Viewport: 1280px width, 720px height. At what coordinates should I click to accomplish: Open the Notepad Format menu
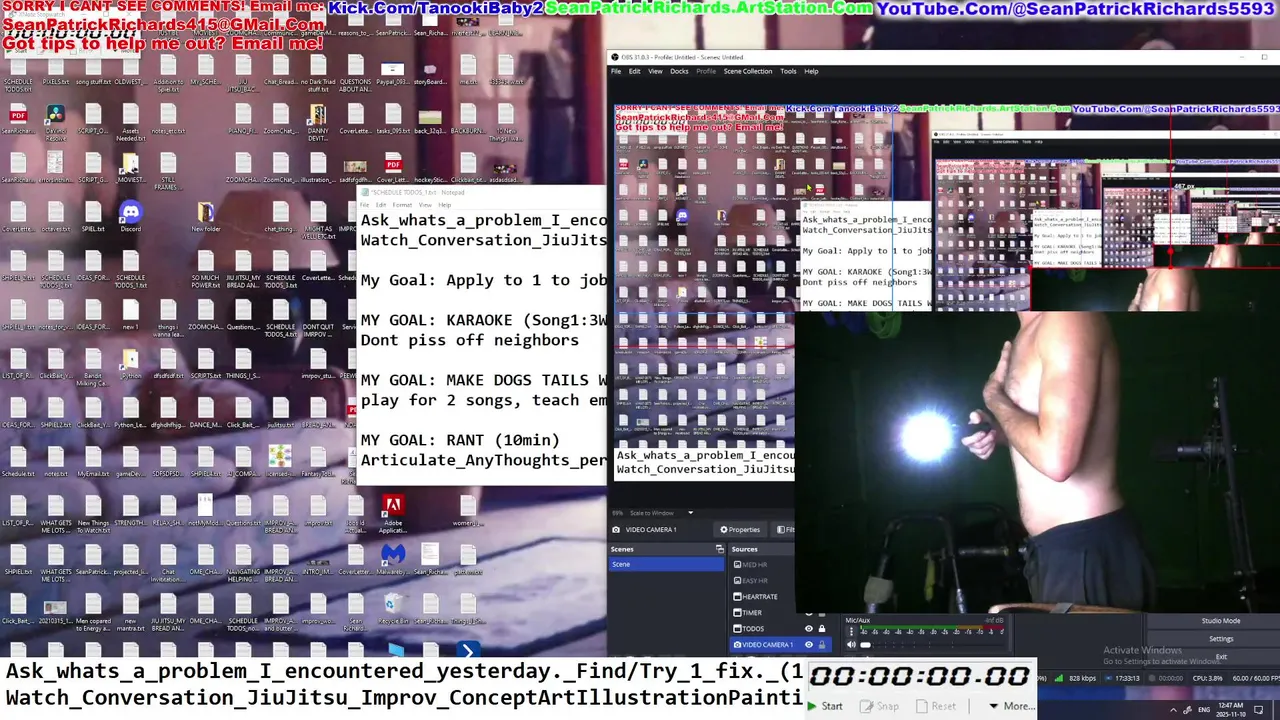click(x=402, y=205)
